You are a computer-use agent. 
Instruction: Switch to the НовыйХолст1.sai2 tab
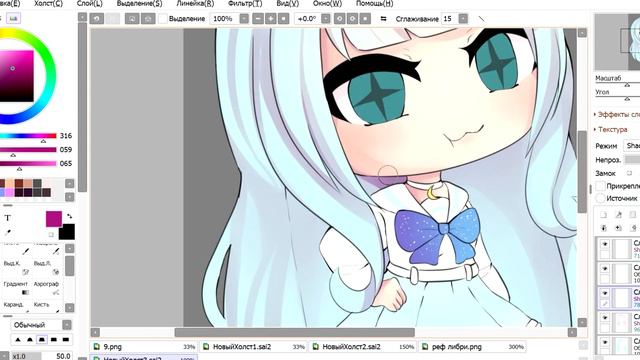coord(253,347)
